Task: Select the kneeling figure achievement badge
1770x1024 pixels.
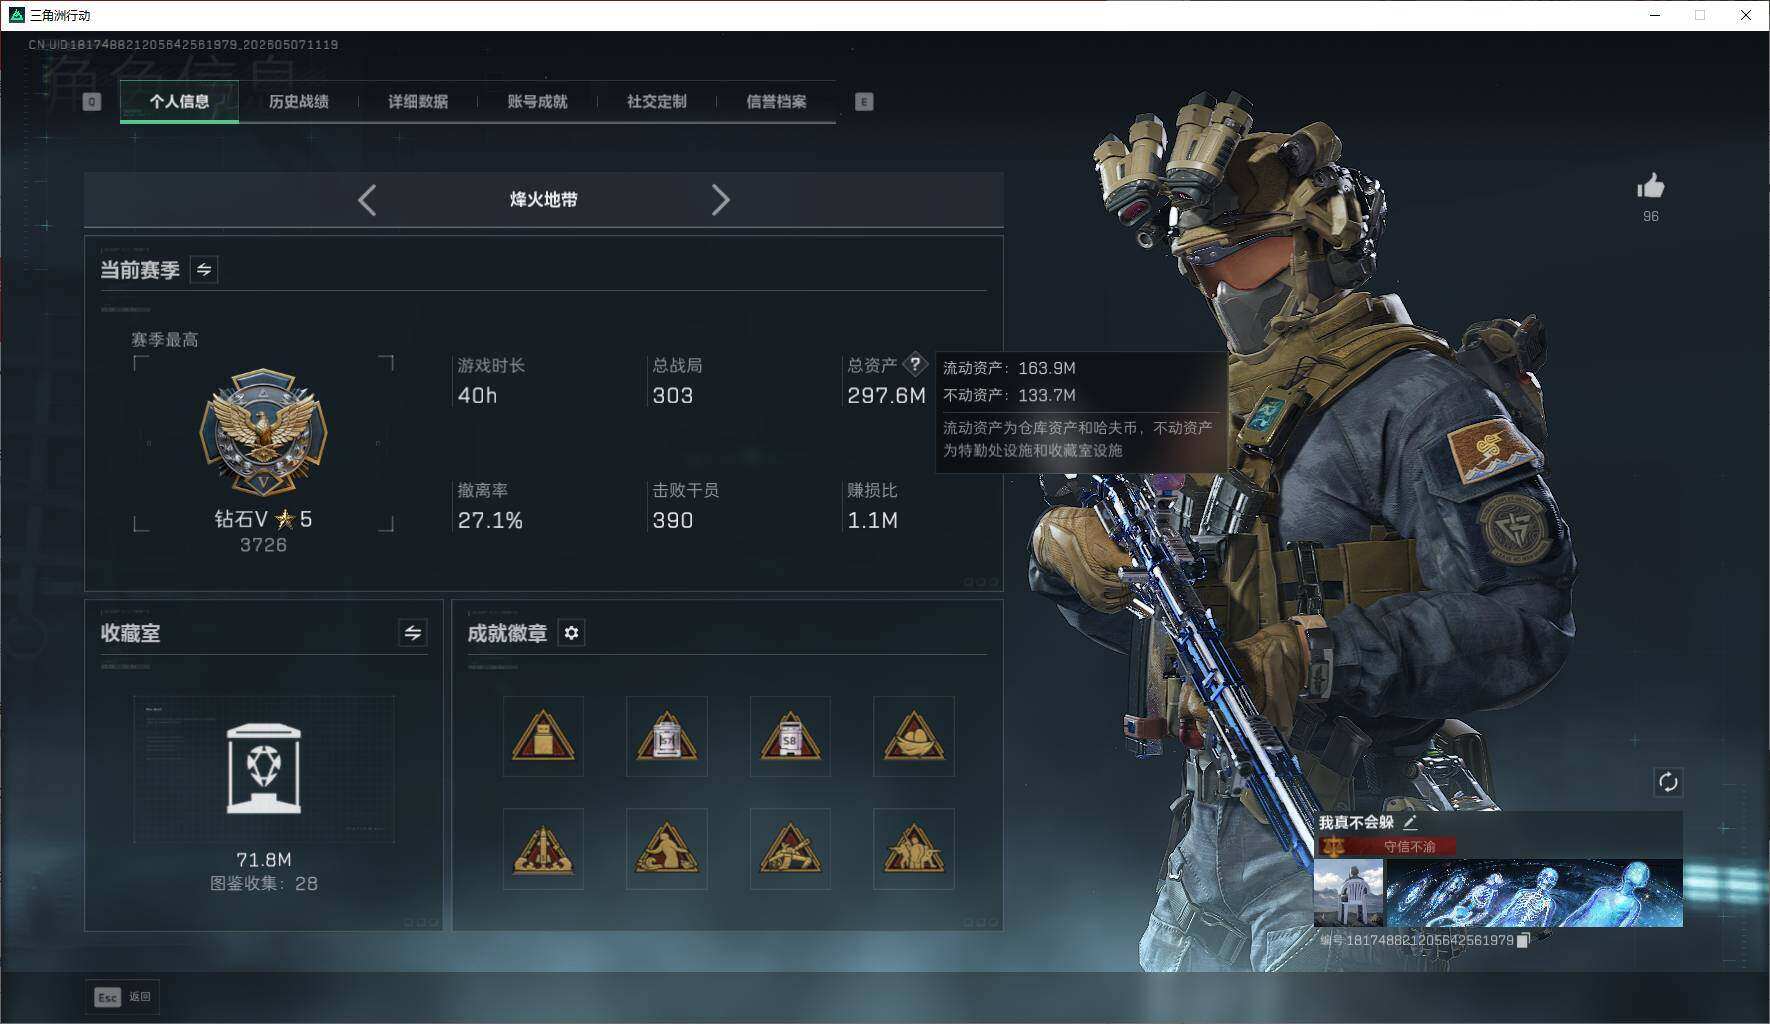Action: (x=667, y=849)
